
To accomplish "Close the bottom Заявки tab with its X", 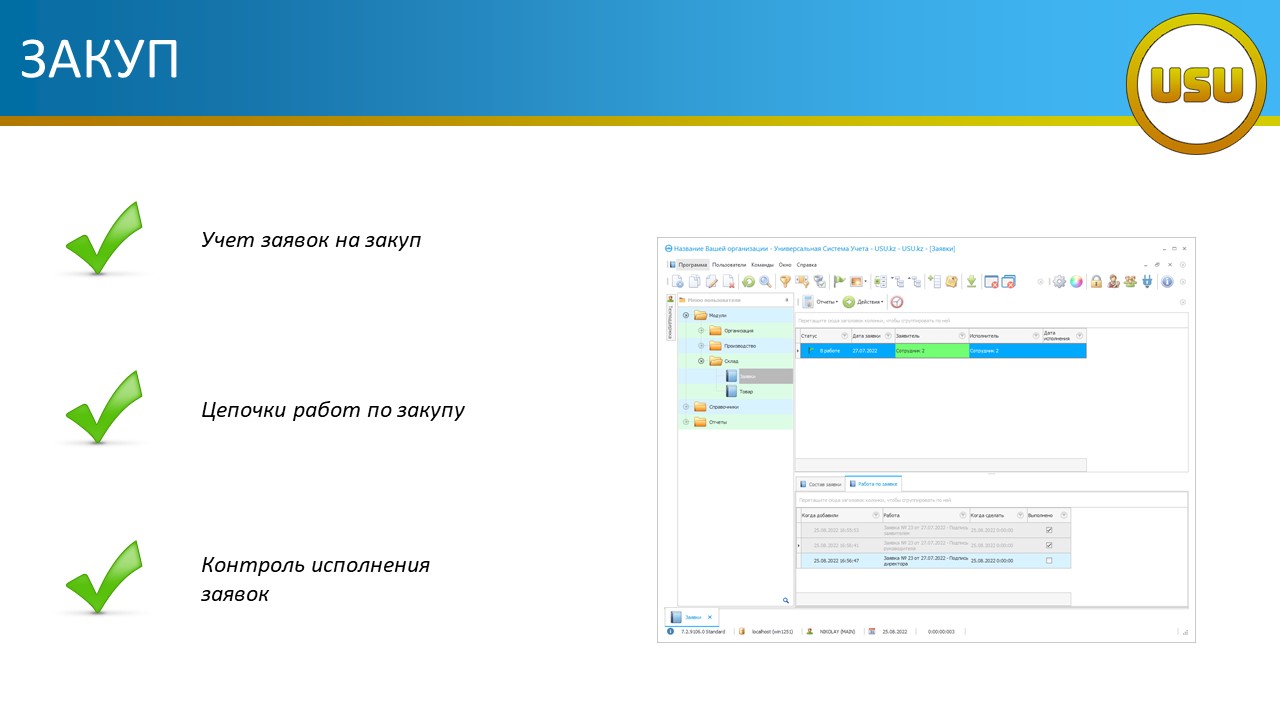I will (x=709, y=618).
